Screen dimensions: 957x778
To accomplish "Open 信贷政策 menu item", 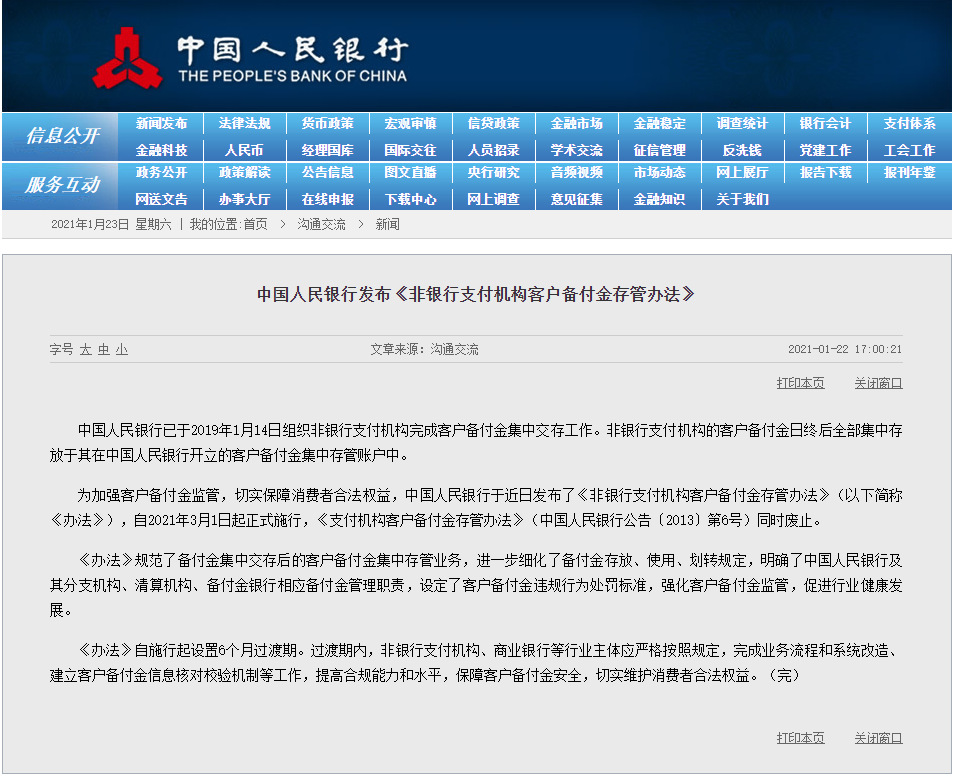I will (494, 123).
